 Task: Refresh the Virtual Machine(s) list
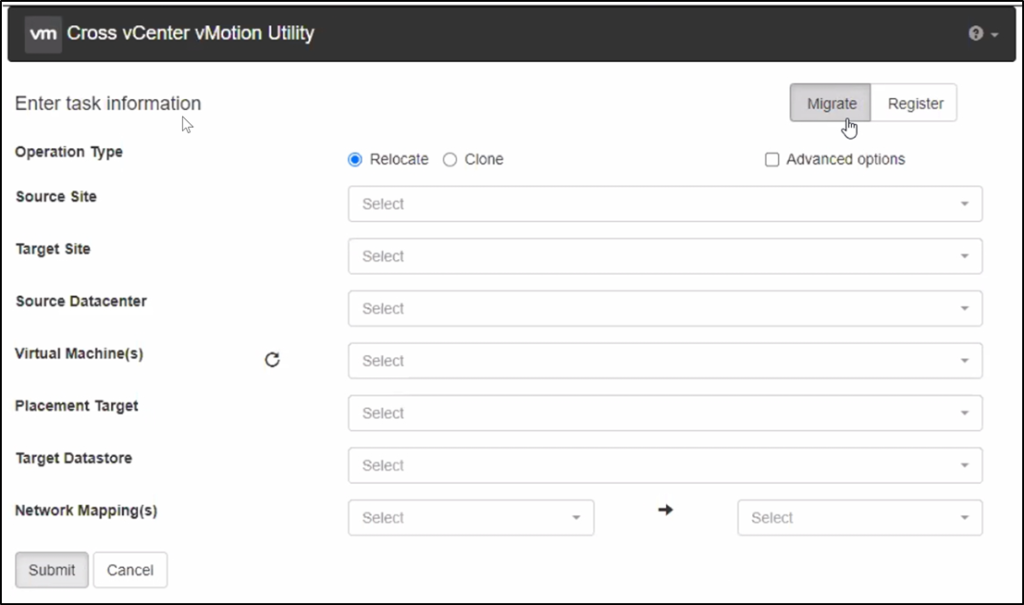[272, 359]
